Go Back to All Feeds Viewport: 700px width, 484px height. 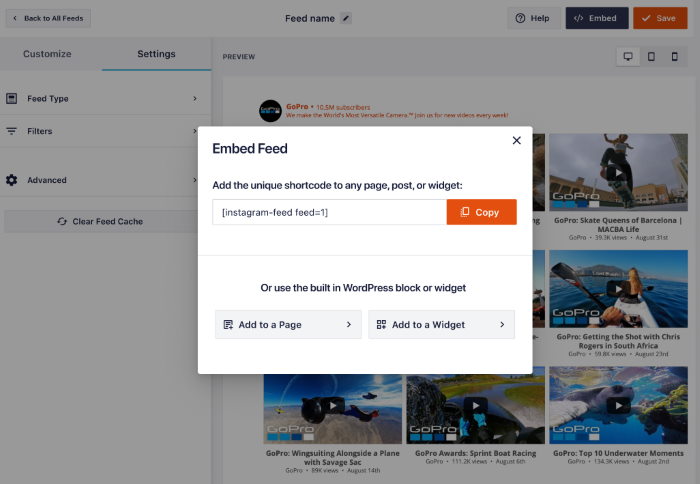click(48, 18)
